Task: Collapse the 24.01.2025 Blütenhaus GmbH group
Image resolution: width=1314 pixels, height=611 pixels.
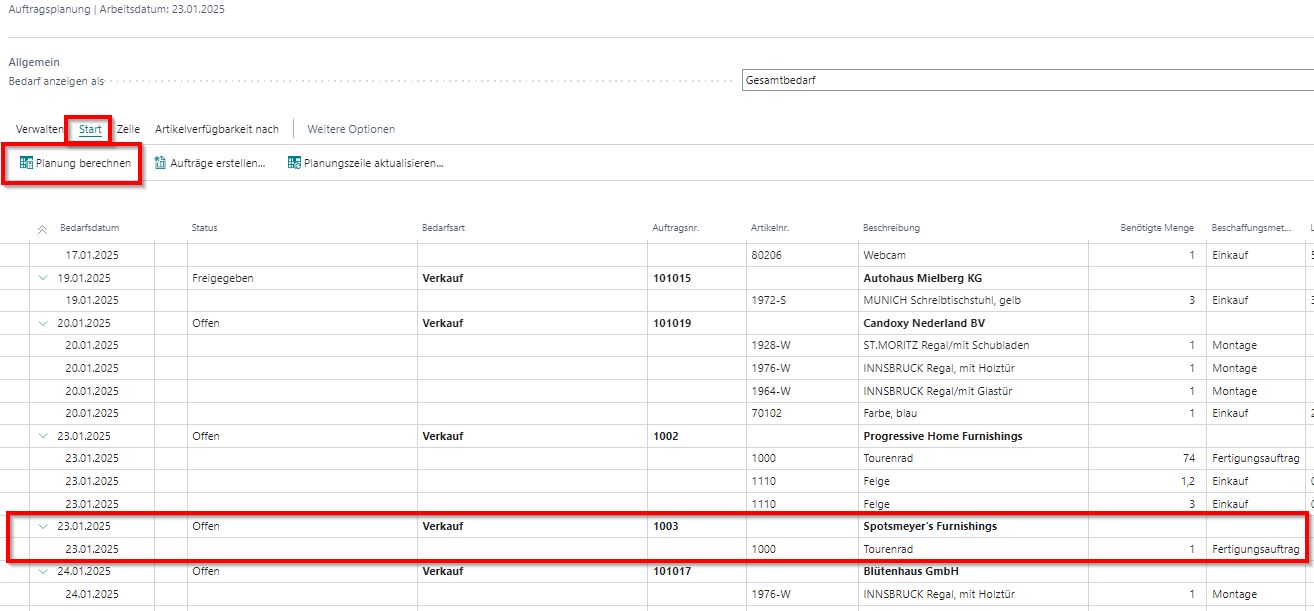Action: [x=42, y=571]
